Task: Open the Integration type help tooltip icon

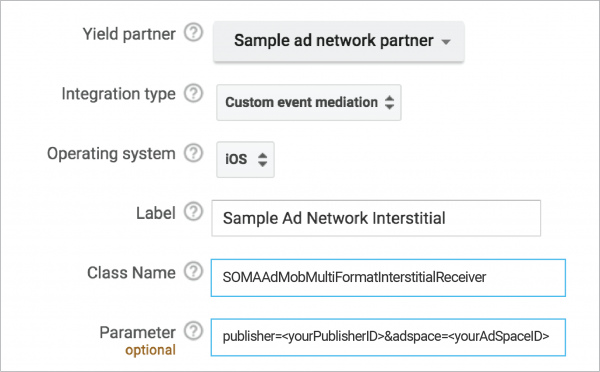Action: (193, 93)
